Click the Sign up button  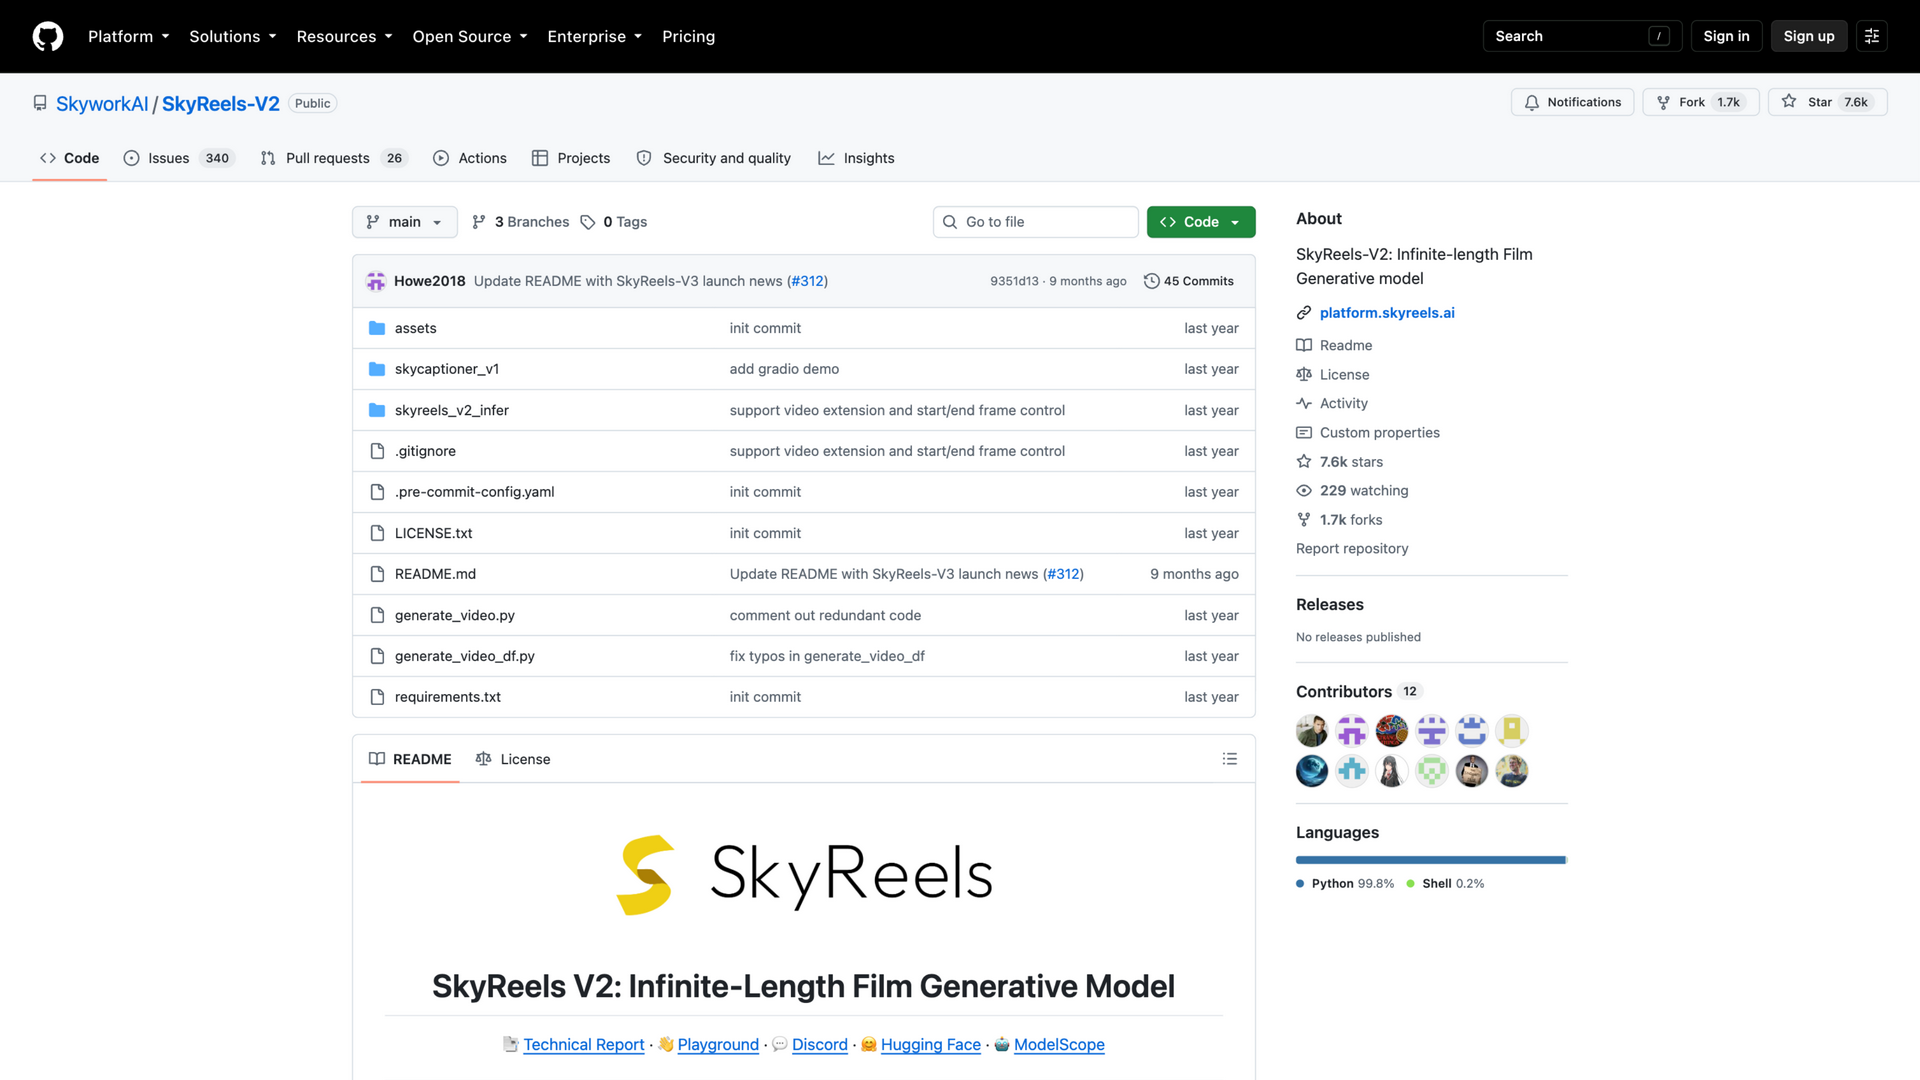pos(1809,36)
